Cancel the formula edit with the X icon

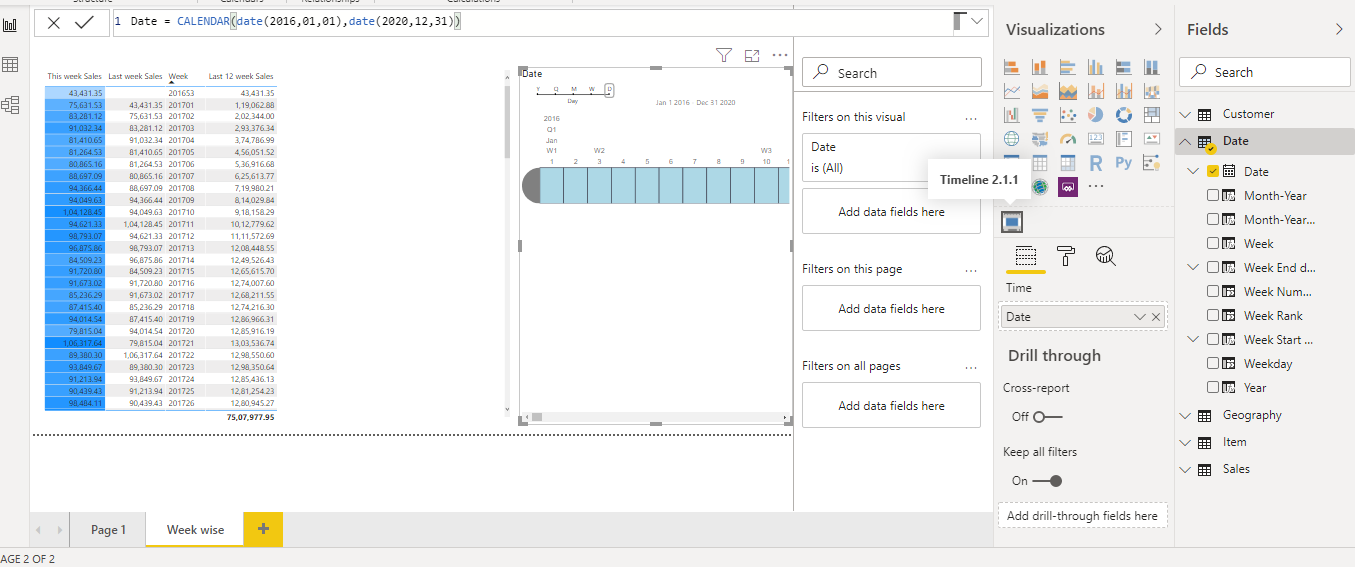(54, 22)
